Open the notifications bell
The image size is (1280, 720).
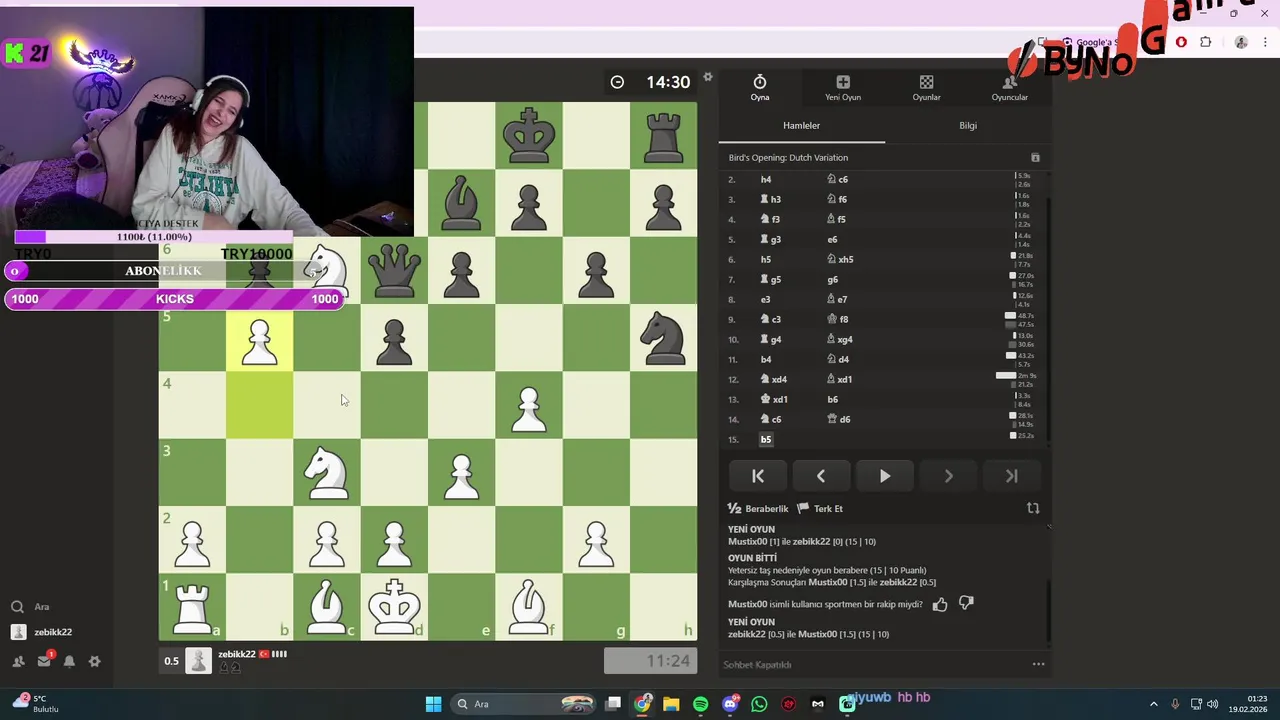(x=69, y=661)
